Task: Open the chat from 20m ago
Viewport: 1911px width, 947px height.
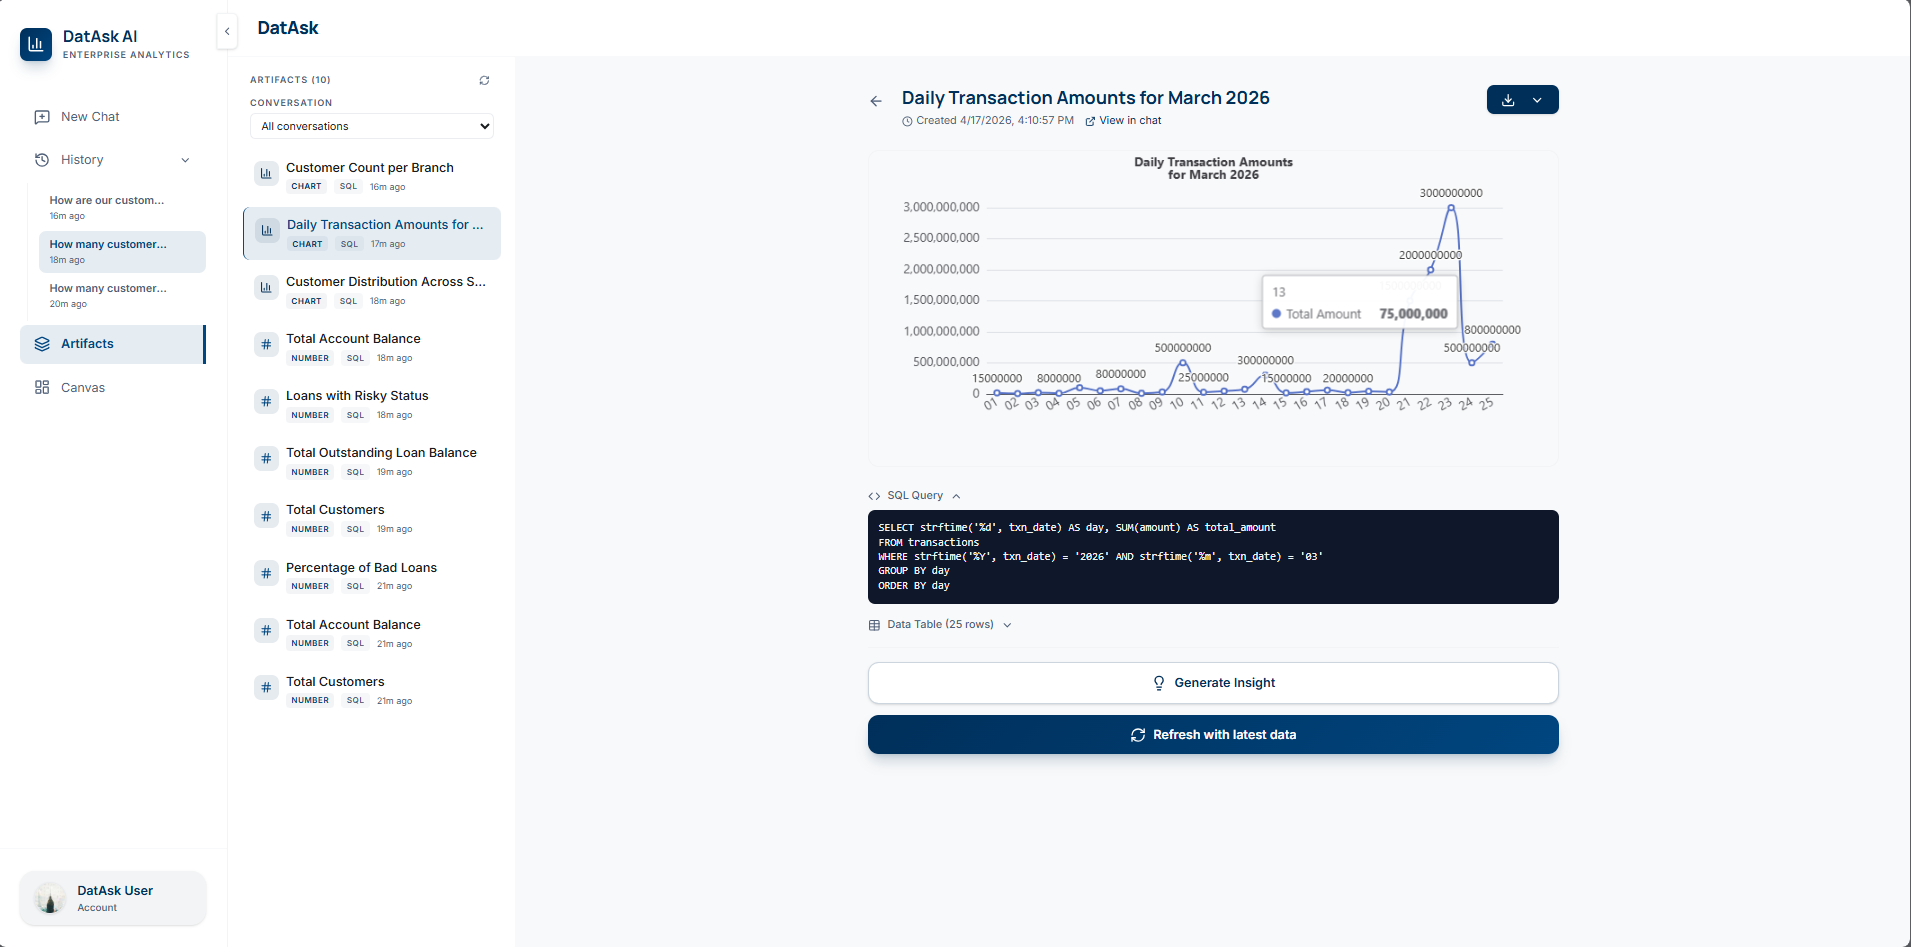Action: [122, 296]
